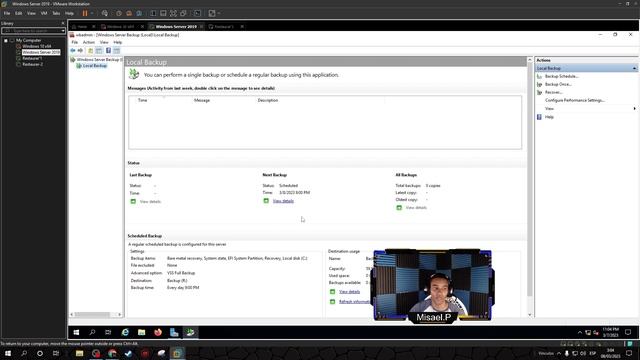Click the thumbnail bar toggle toolbar icon

coord(163,13)
